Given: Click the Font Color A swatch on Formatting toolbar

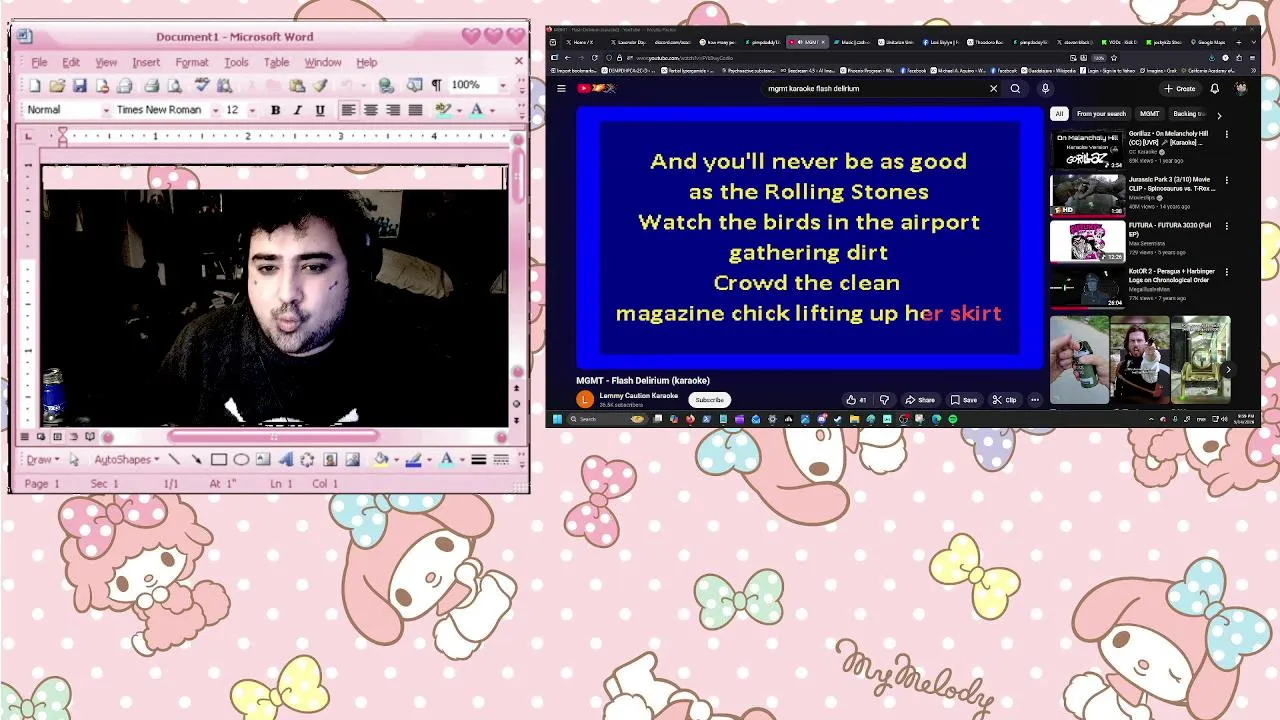Looking at the screenshot, I should pos(477,110).
